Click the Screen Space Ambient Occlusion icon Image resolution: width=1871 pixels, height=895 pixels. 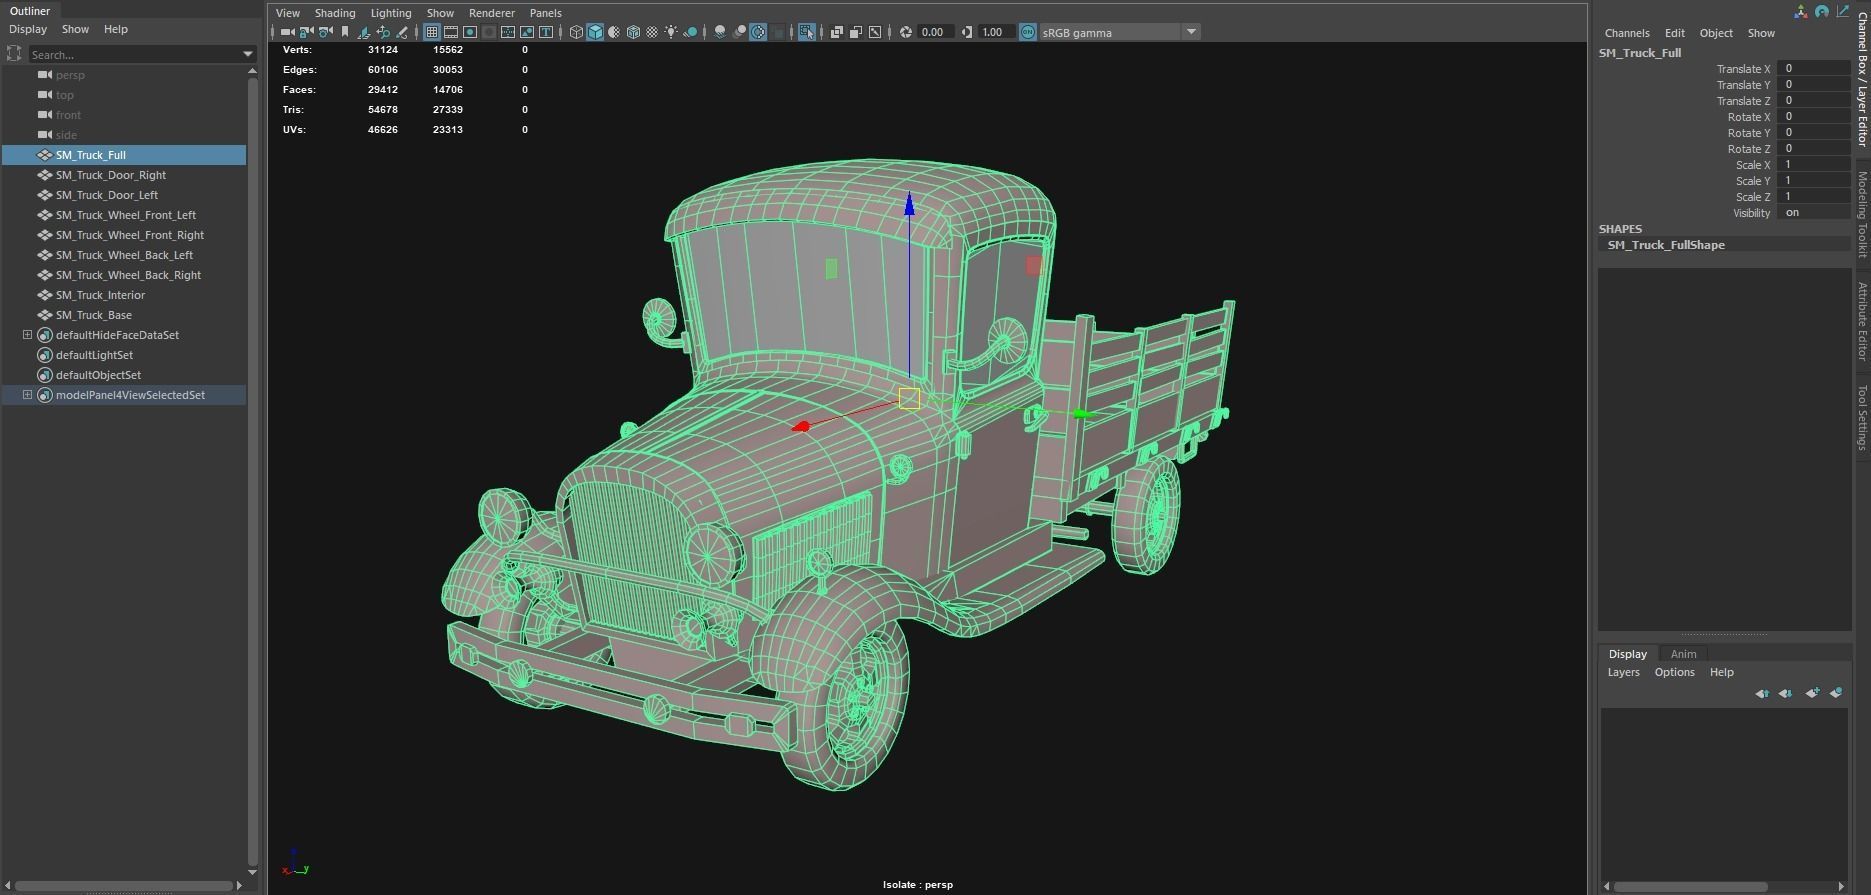click(x=720, y=32)
